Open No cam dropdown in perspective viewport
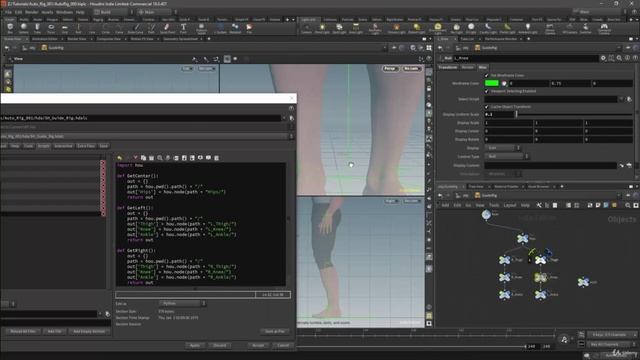The width and height of the screenshot is (640, 360). tap(411, 69)
